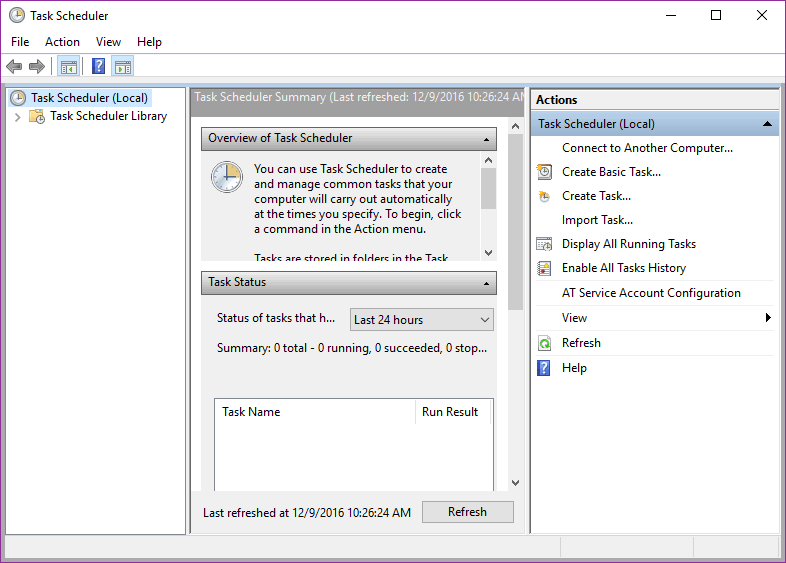Screen dimensions: 786x563
Task: Click Help in the Actions pane
Action: click(574, 368)
